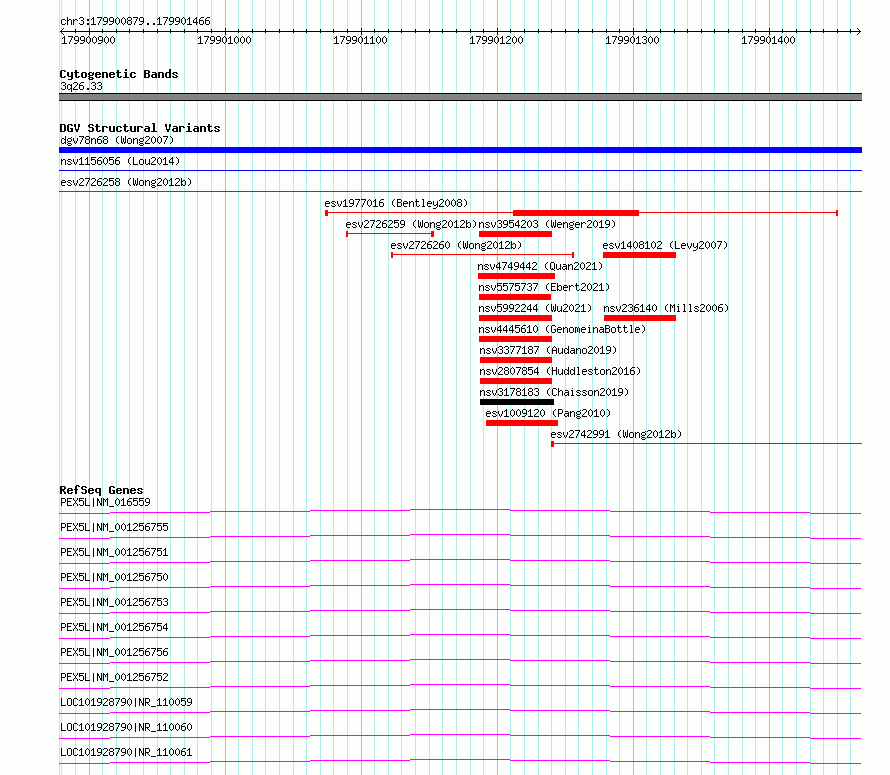Click the esv2726260 thin red feature line

tap(482, 255)
